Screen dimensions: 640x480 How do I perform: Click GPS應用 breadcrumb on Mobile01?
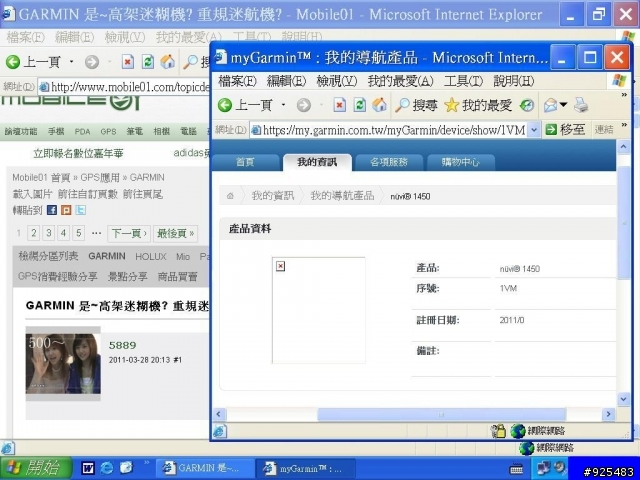point(100,178)
